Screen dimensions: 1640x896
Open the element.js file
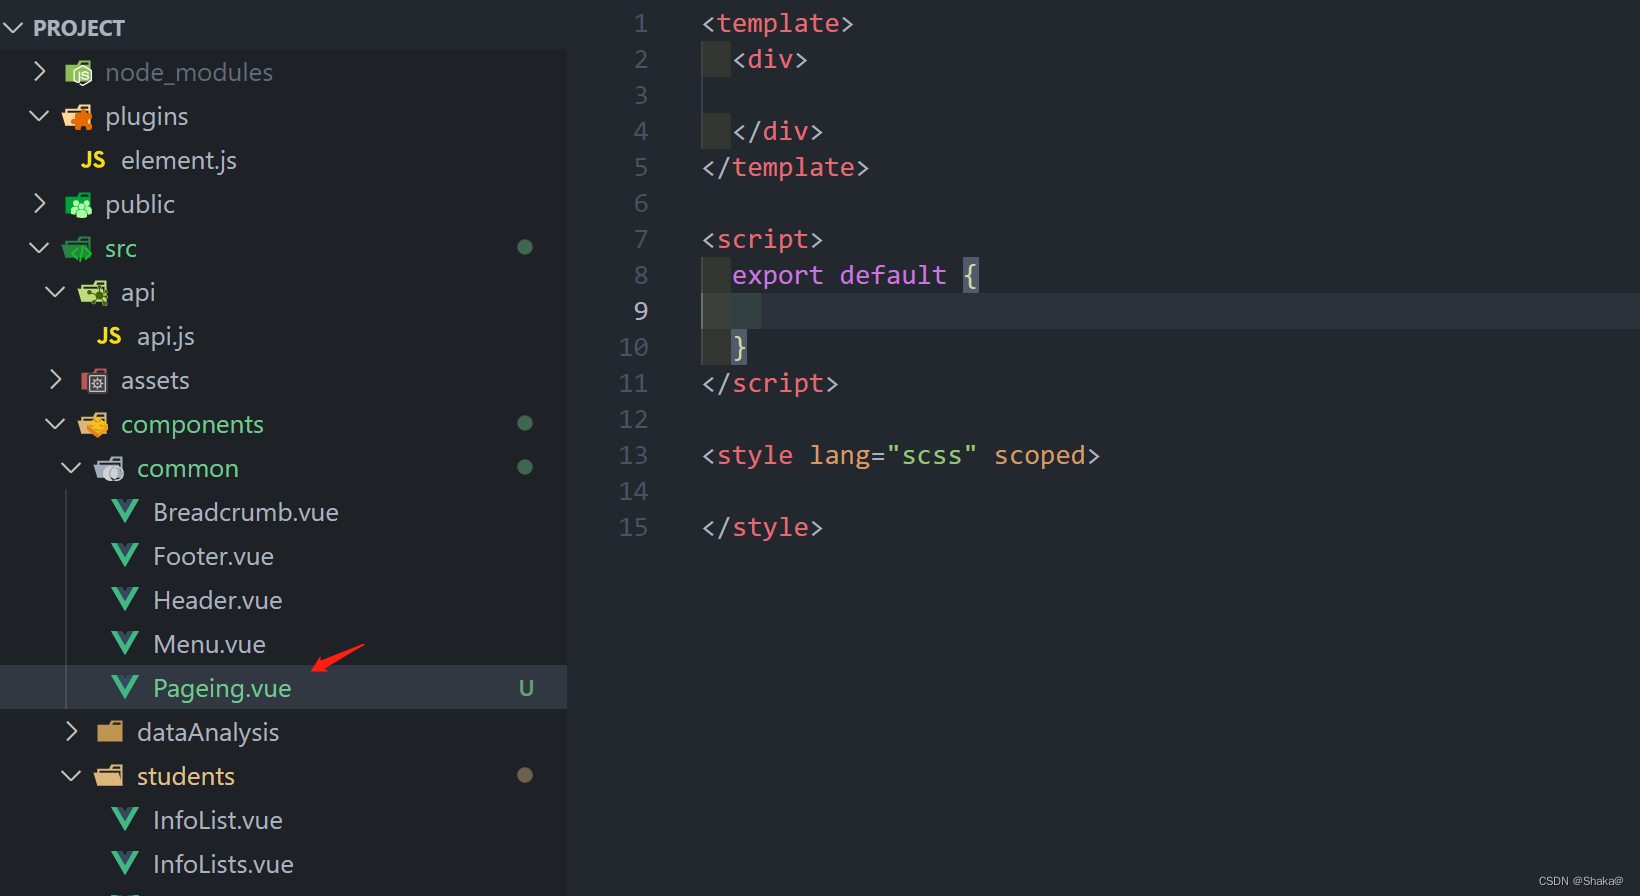[179, 160]
